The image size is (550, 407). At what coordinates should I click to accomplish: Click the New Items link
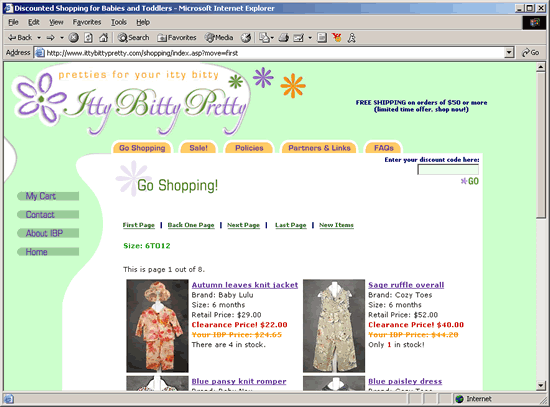[x=336, y=225]
